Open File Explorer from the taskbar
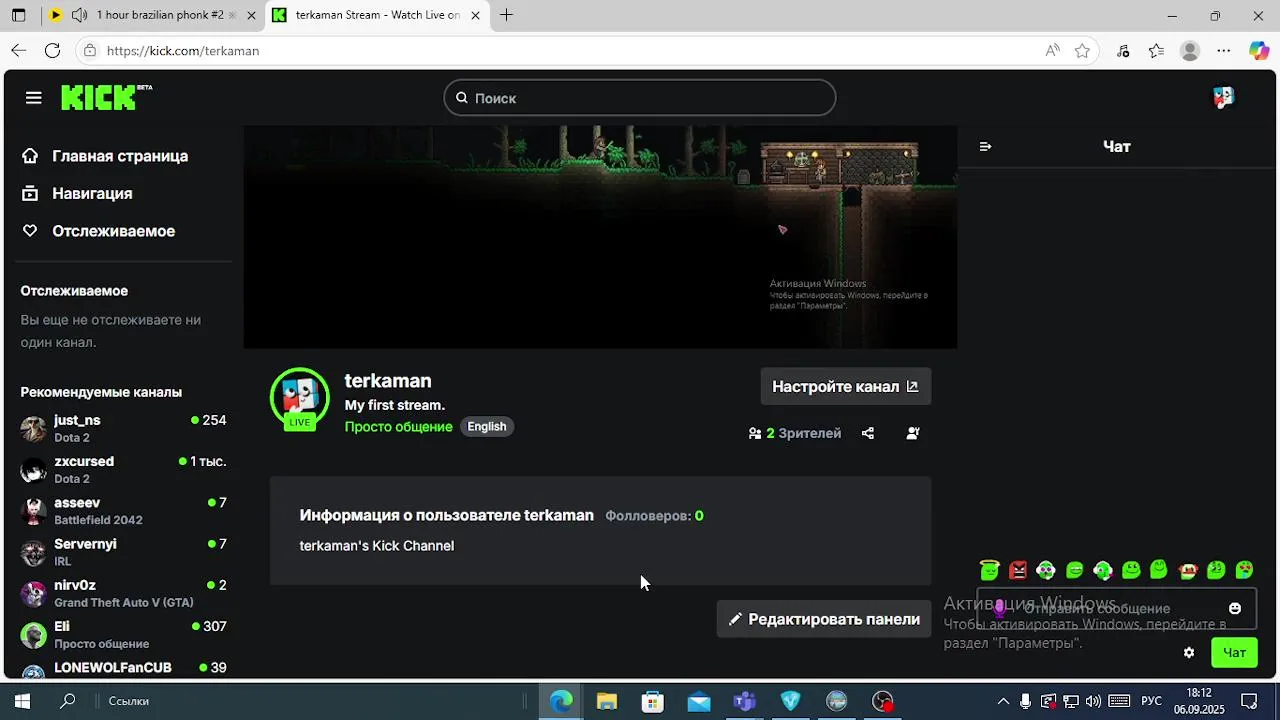Screen dimensions: 1280x720 pyautogui.click(x=607, y=701)
